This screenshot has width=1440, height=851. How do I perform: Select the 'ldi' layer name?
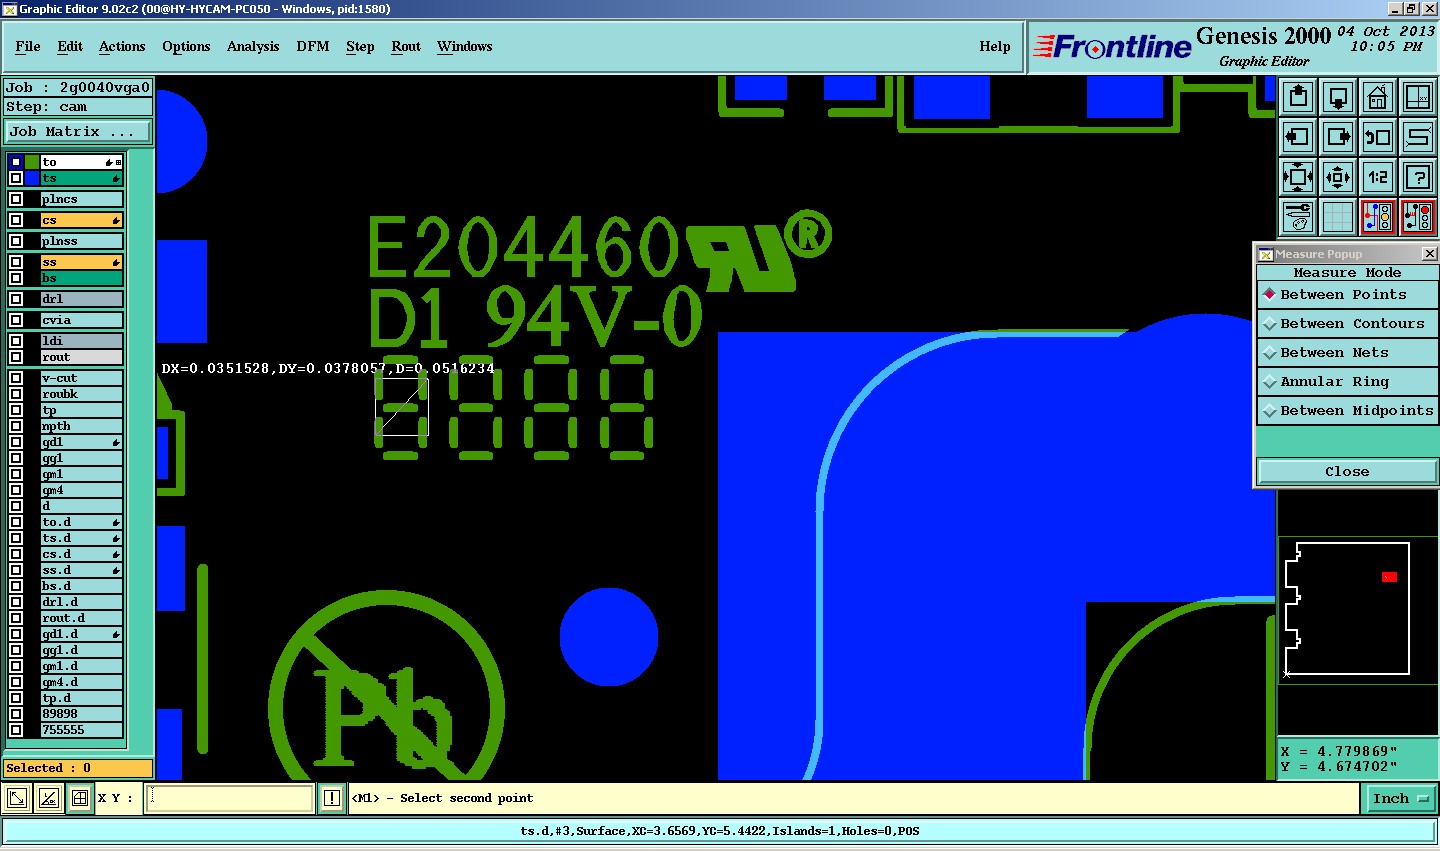(x=82, y=341)
